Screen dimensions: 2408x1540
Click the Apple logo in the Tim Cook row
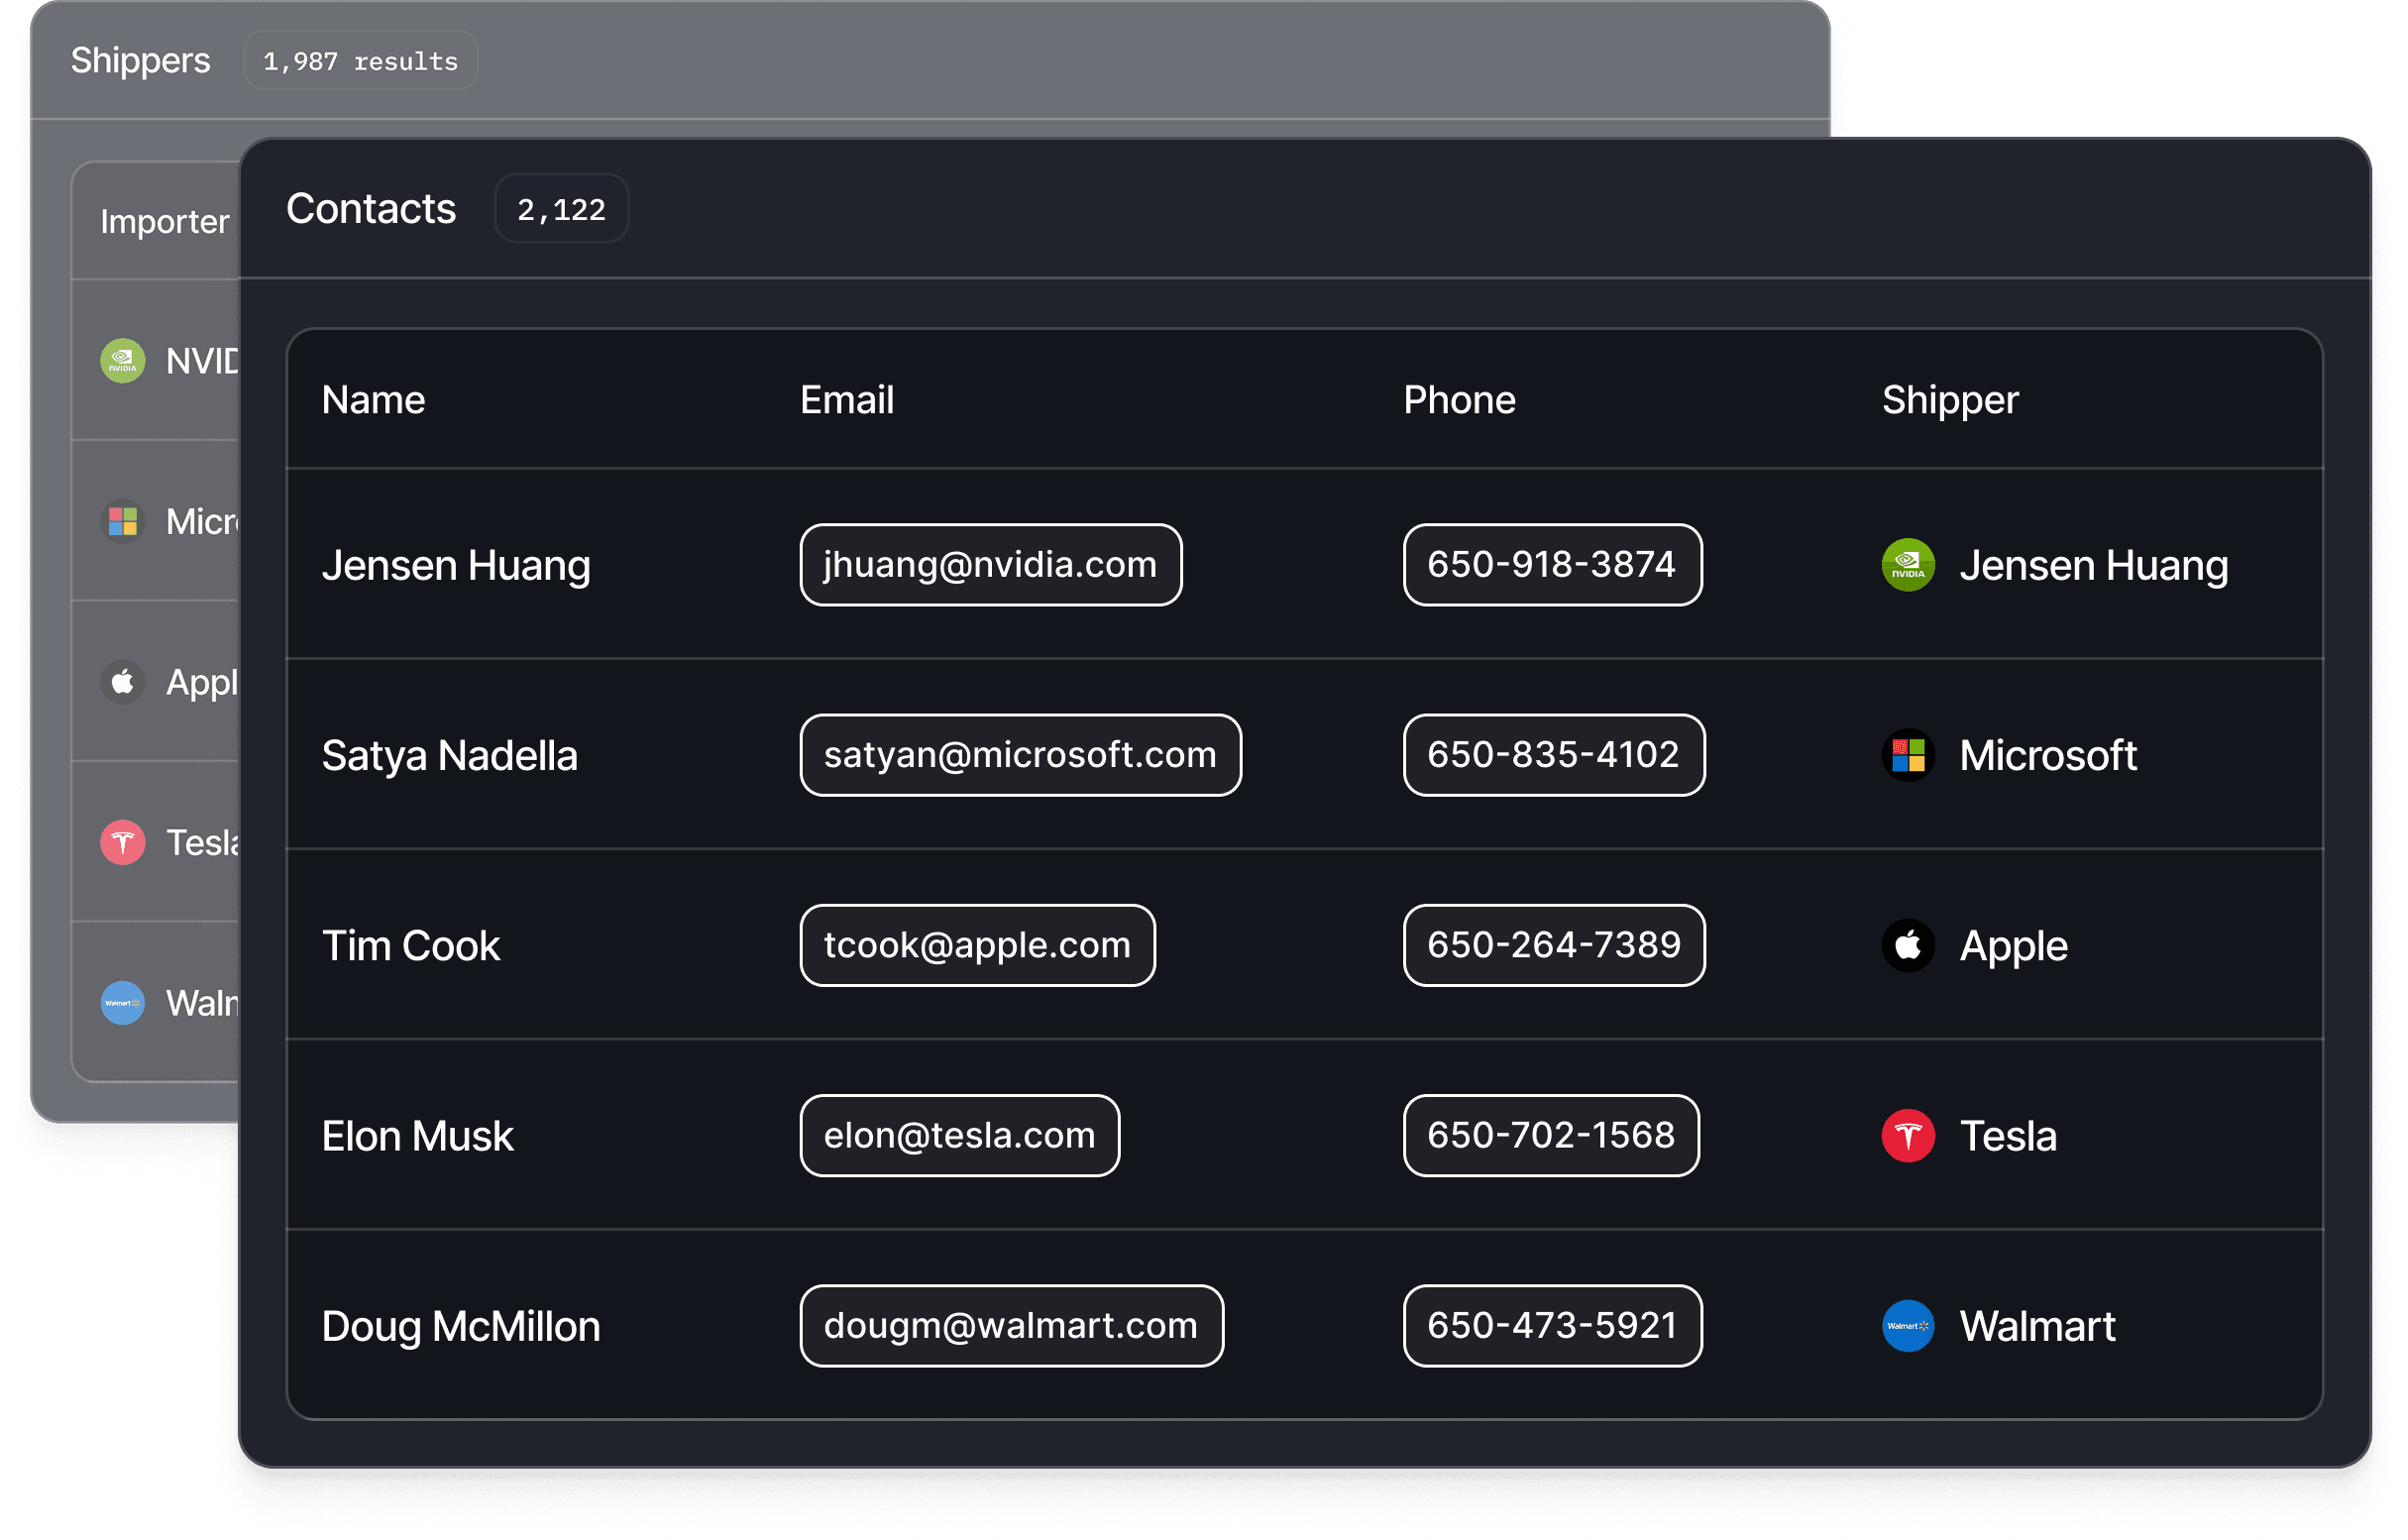[1908, 945]
